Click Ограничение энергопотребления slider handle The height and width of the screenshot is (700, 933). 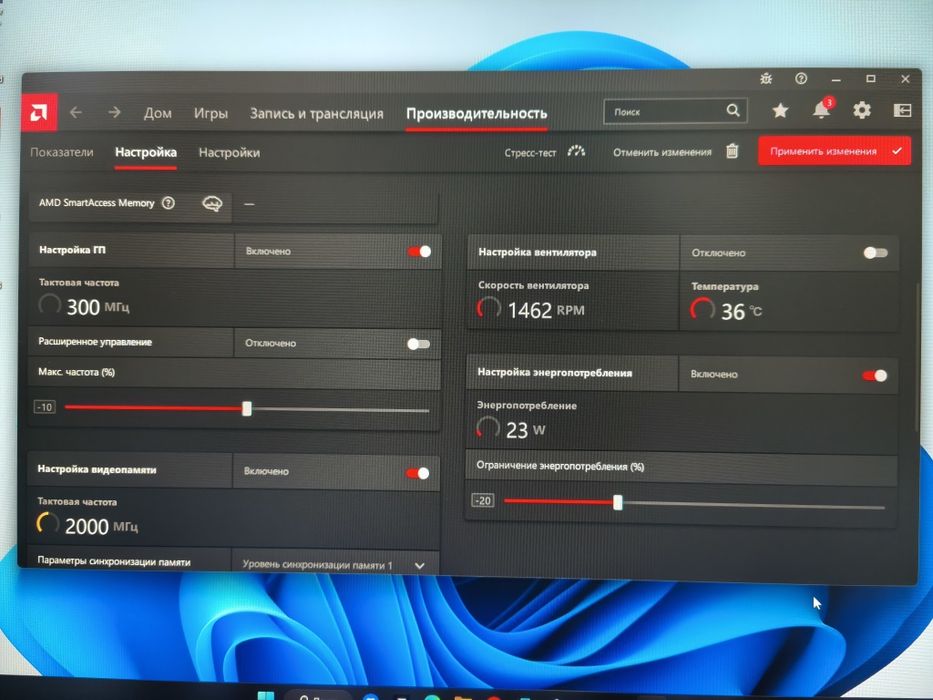point(618,502)
